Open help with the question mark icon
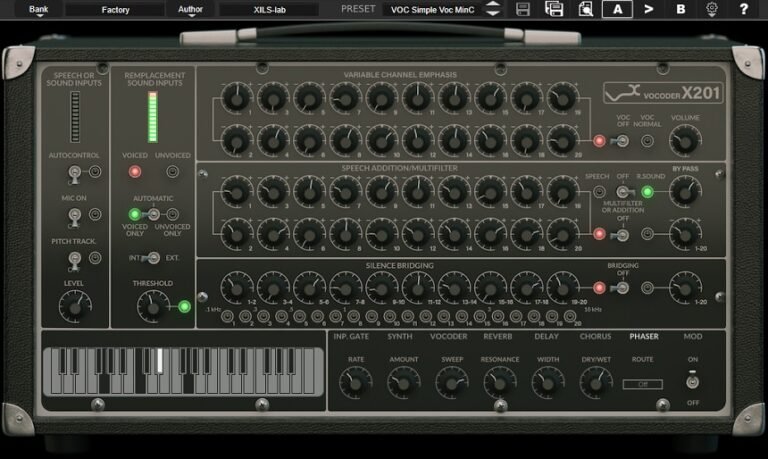The height and width of the screenshot is (459, 768). [744, 9]
